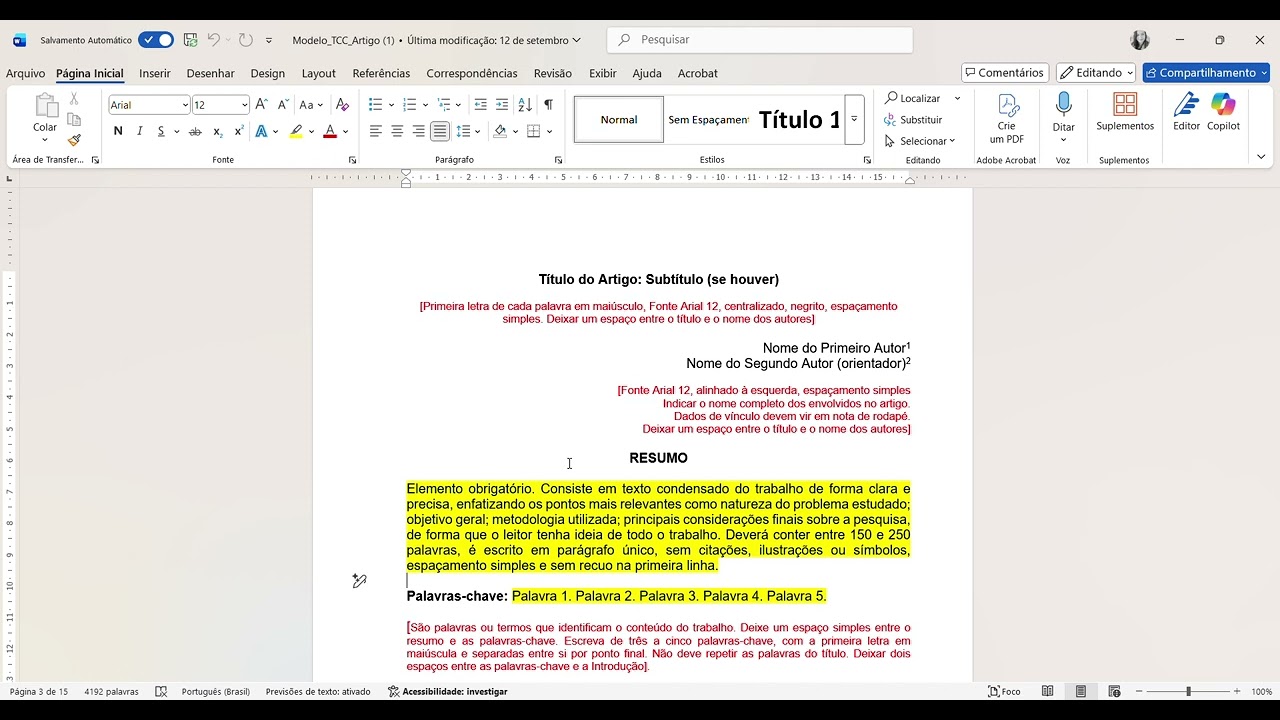The height and width of the screenshot is (720, 1280).
Task: Click the Sort A-Z icon
Action: pos(525,104)
